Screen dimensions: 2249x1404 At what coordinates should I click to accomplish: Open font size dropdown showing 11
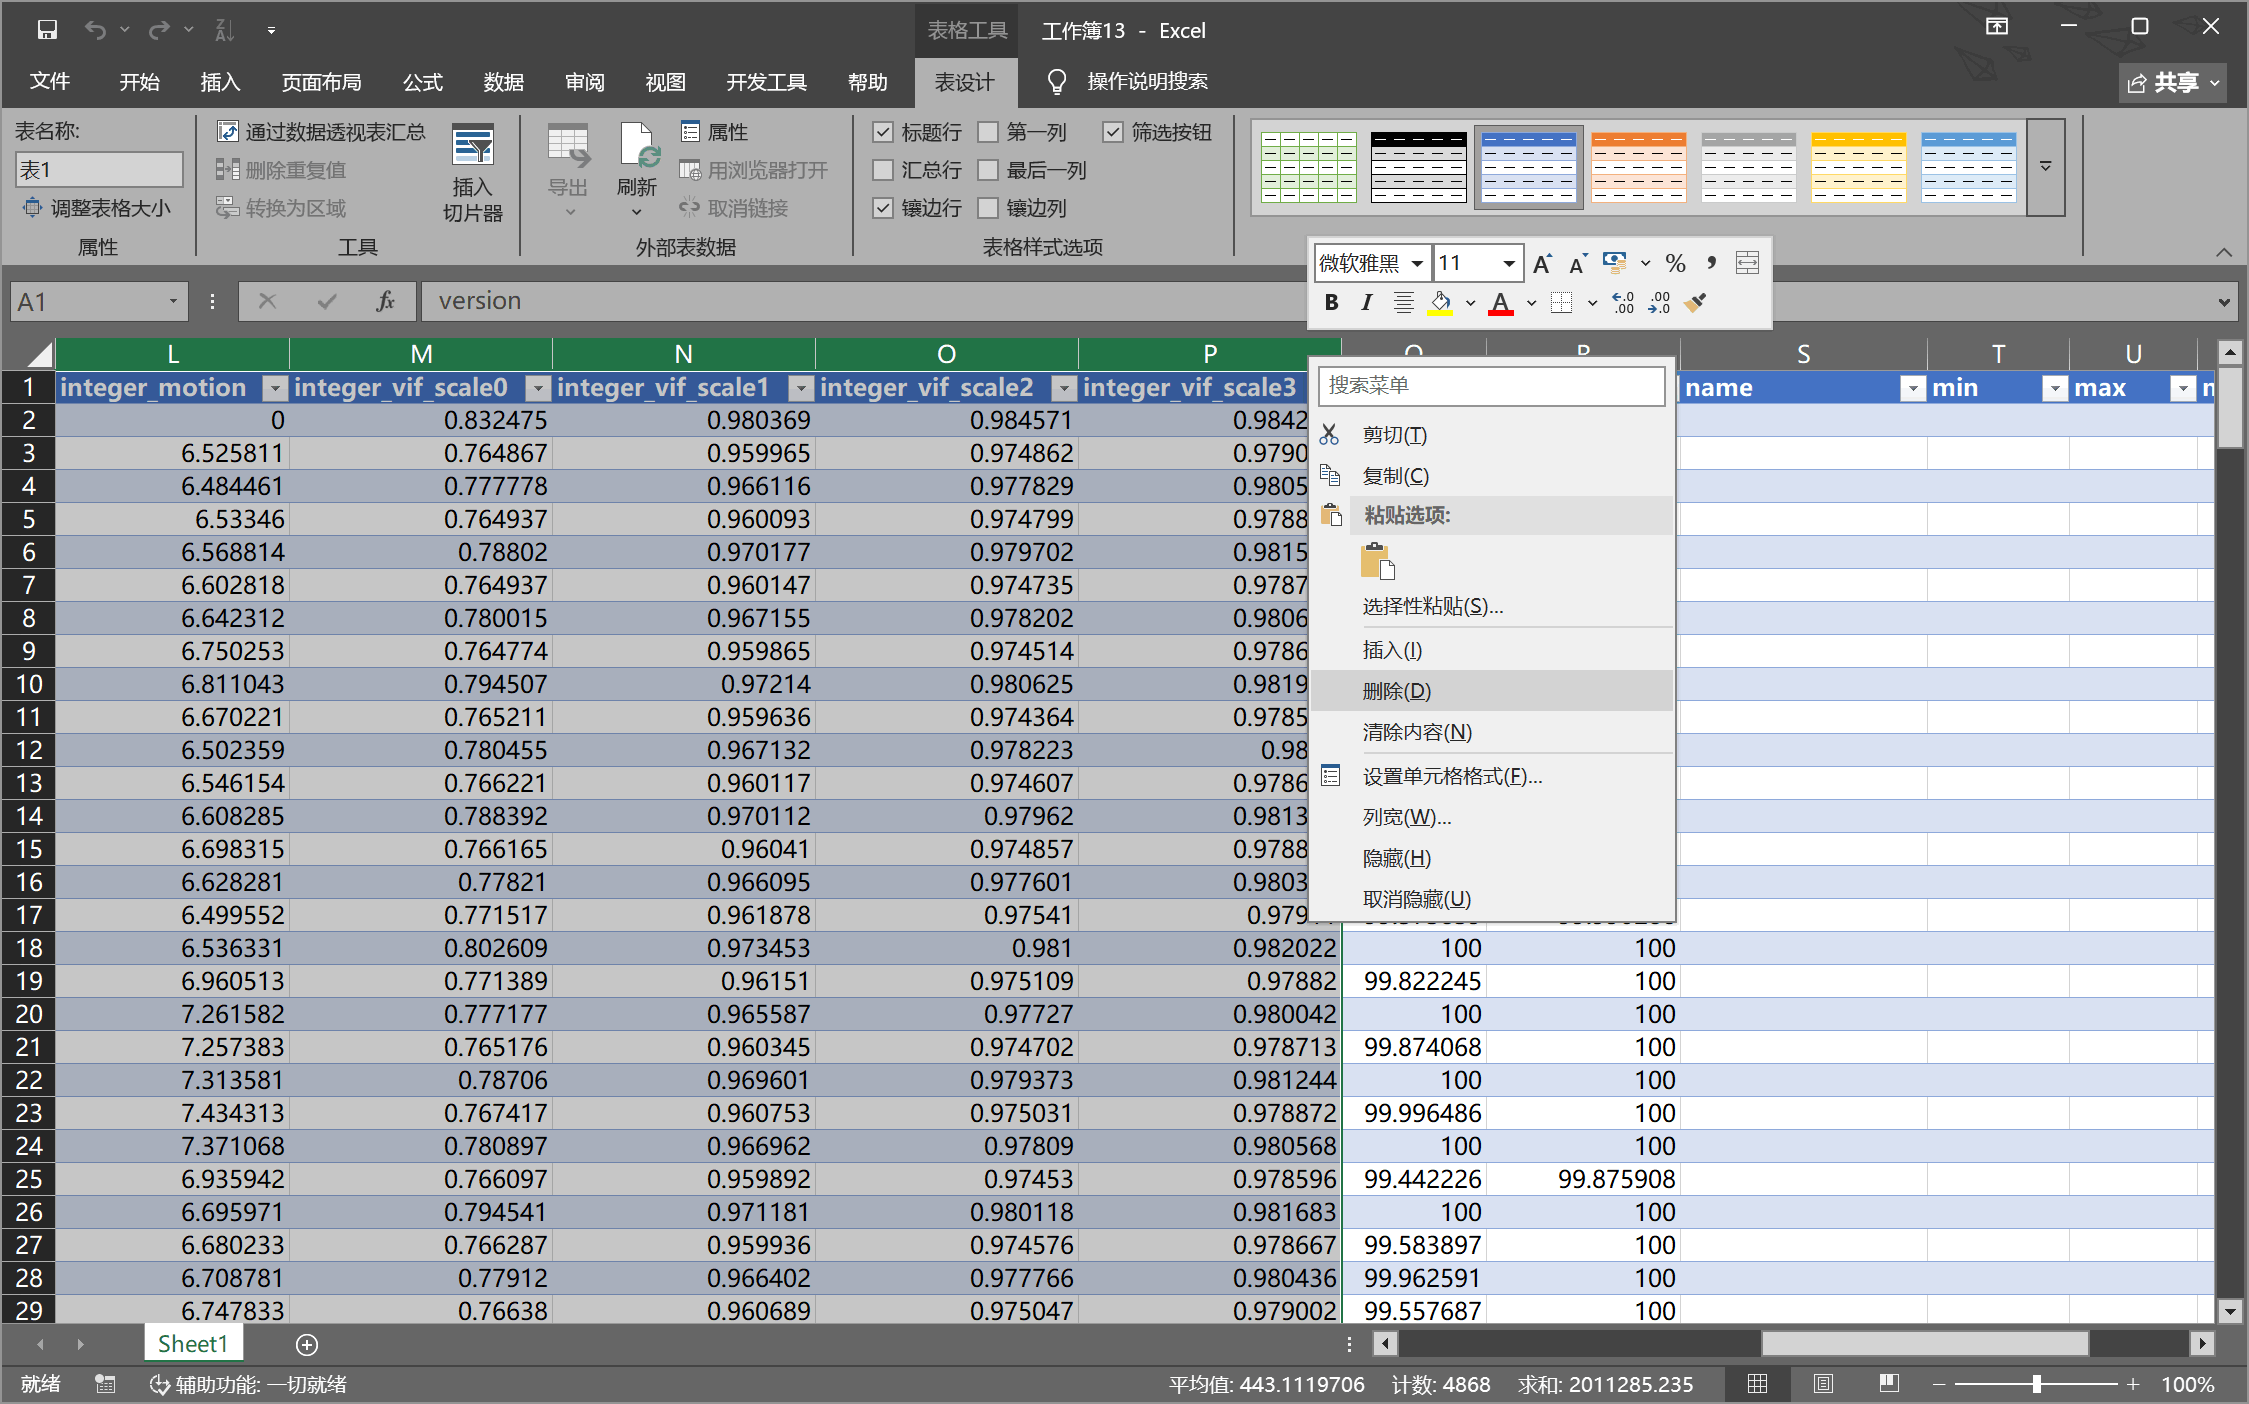tap(1508, 263)
